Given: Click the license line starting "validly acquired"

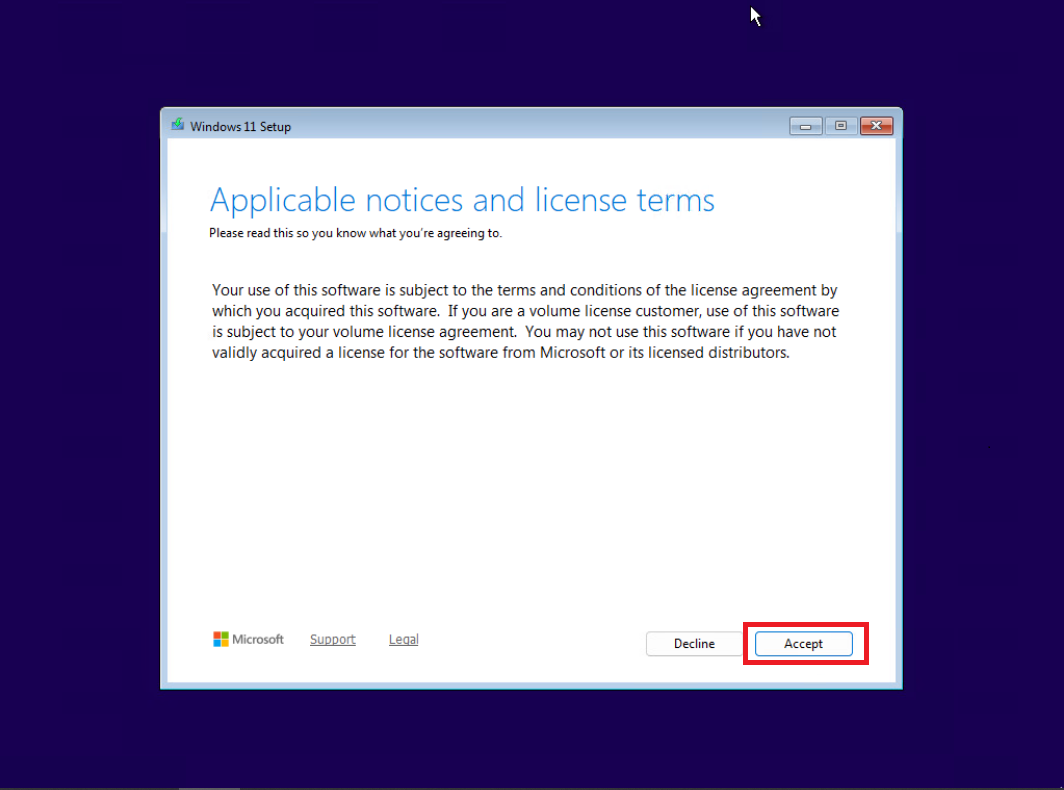Looking at the screenshot, I should pyautogui.click(x=500, y=353).
